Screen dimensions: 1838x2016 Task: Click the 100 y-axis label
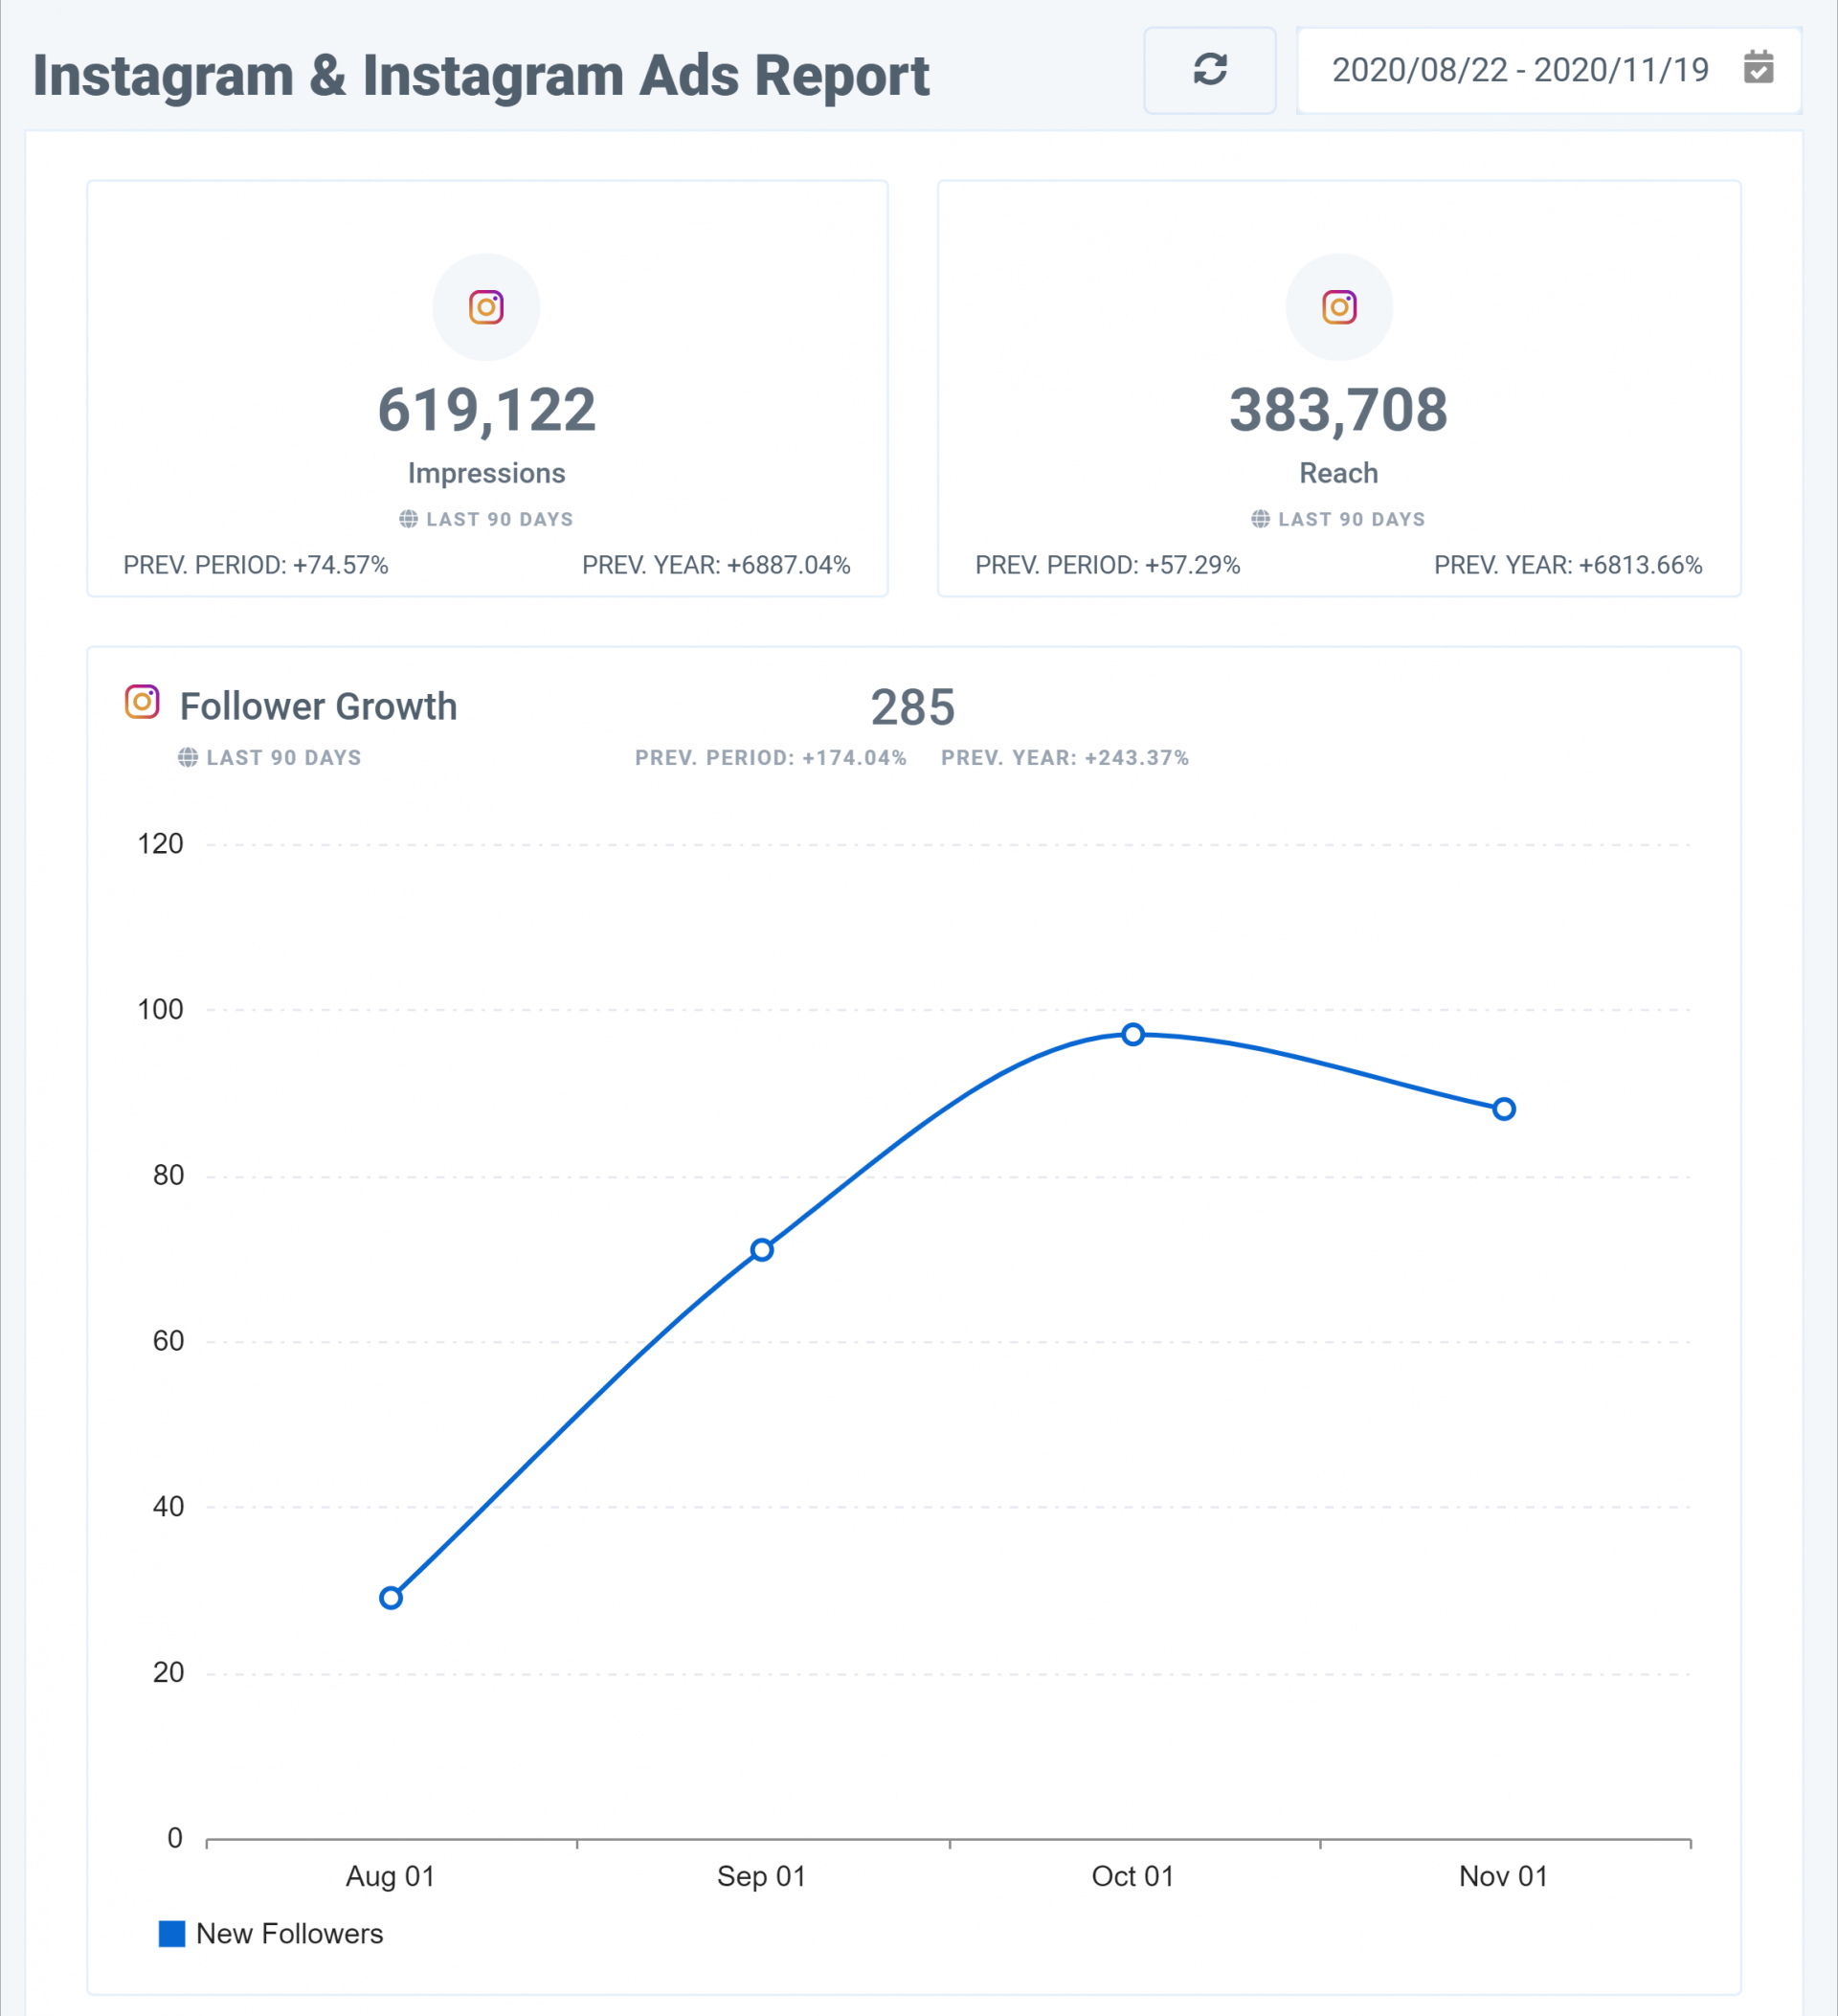(x=160, y=1010)
